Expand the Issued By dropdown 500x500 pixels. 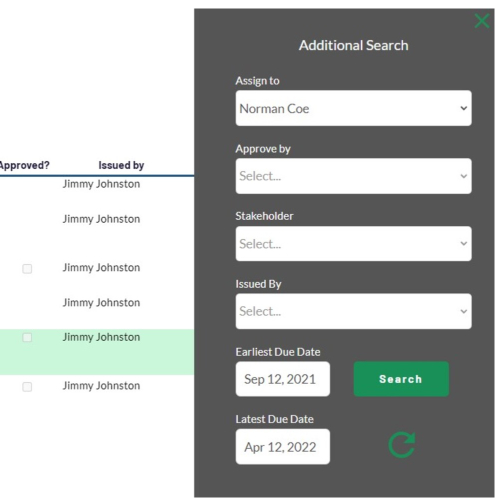coord(353,311)
